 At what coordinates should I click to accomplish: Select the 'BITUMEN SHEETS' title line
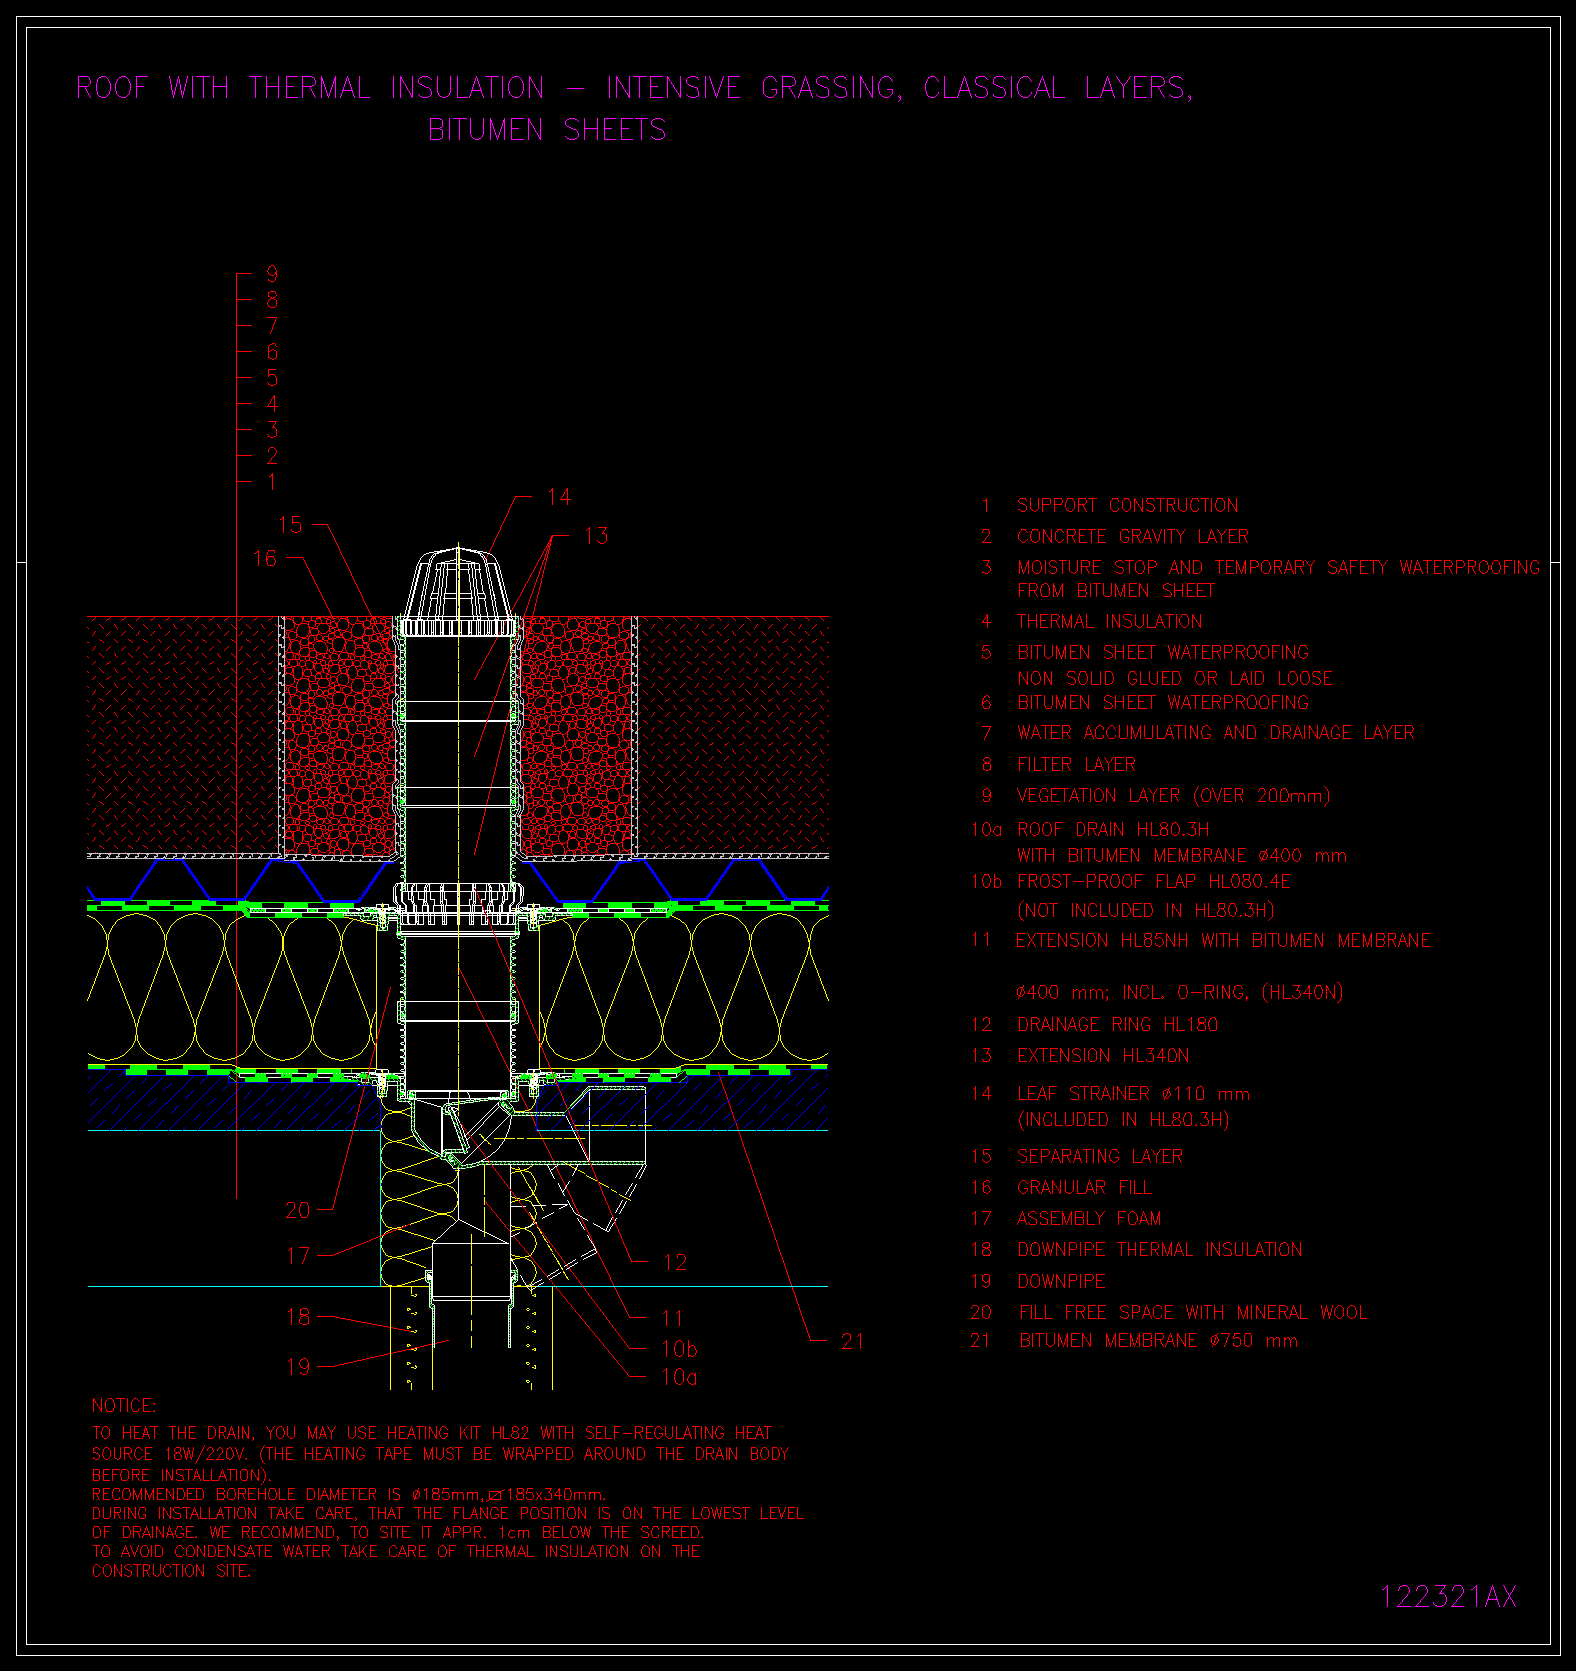point(547,130)
